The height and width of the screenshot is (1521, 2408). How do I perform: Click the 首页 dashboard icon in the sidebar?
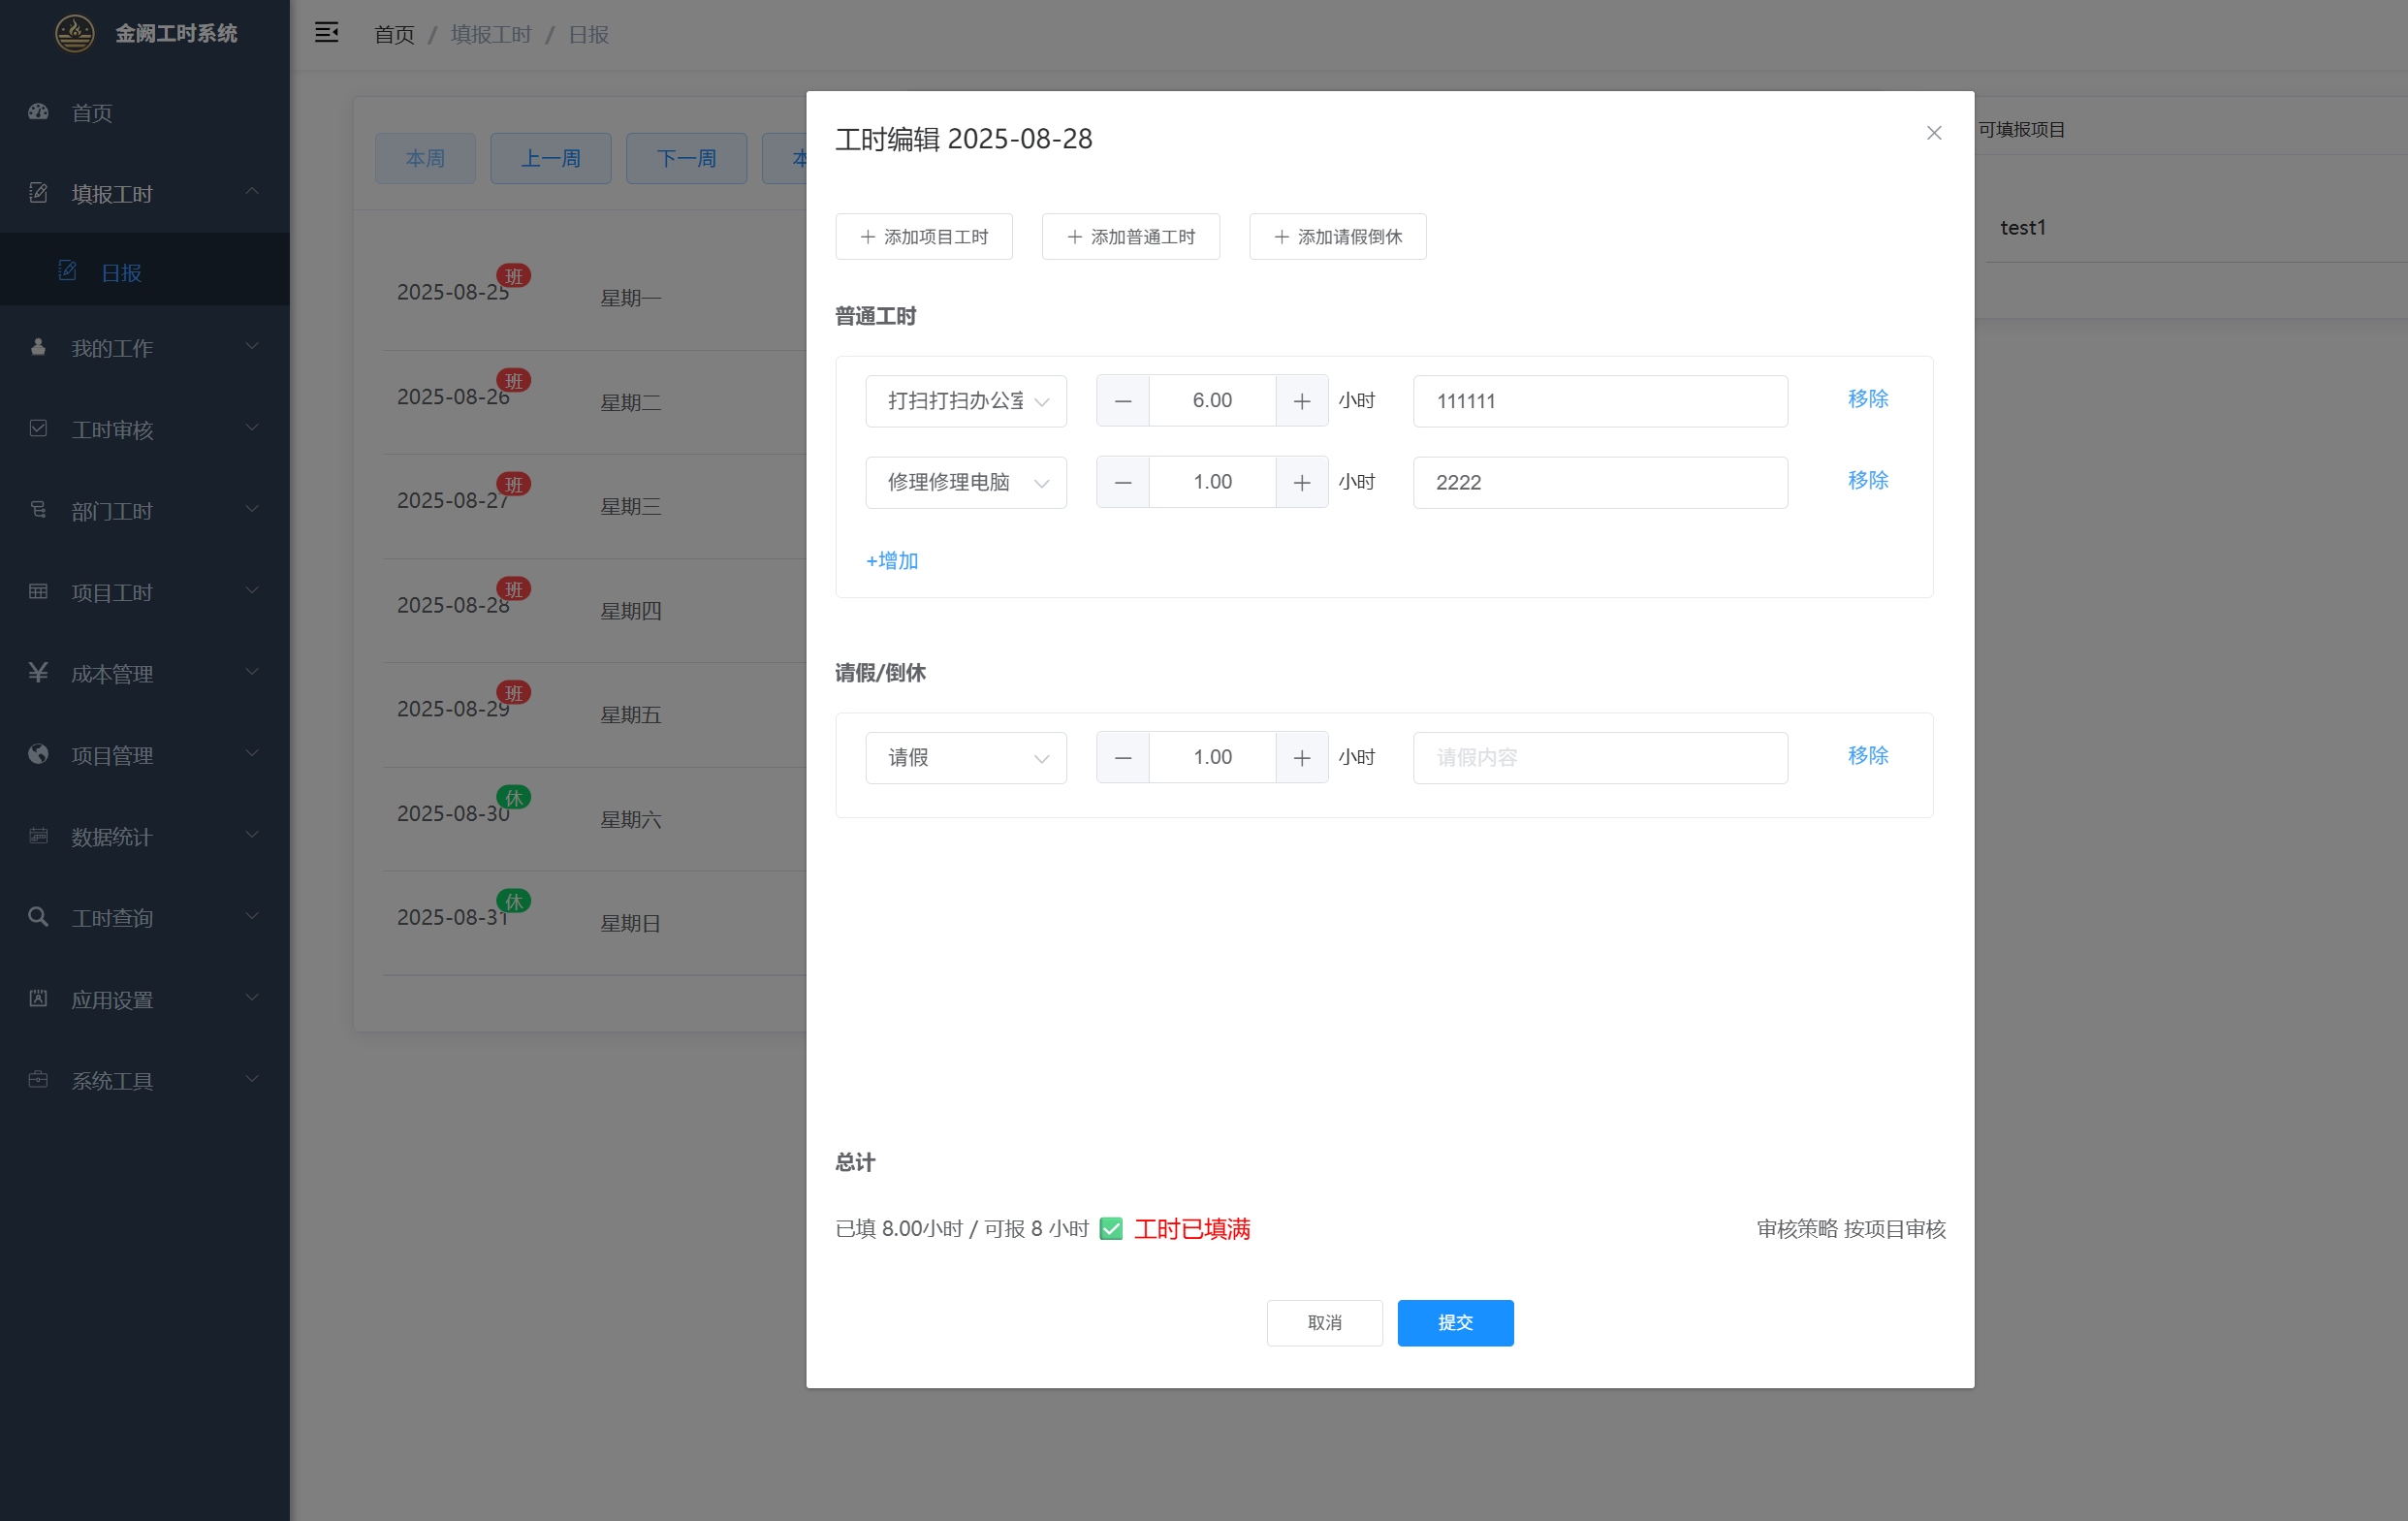pyautogui.click(x=38, y=112)
